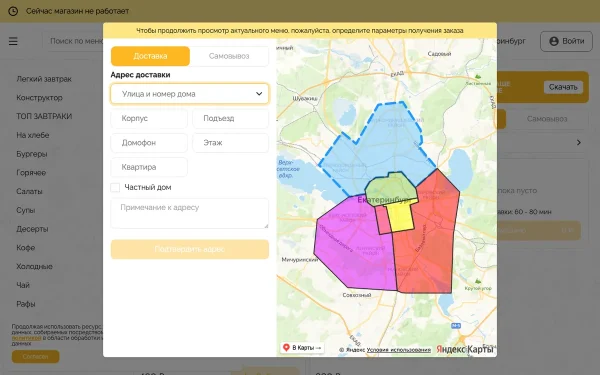
Task: Focus the Подъезд input field
Action: tap(231, 119)
